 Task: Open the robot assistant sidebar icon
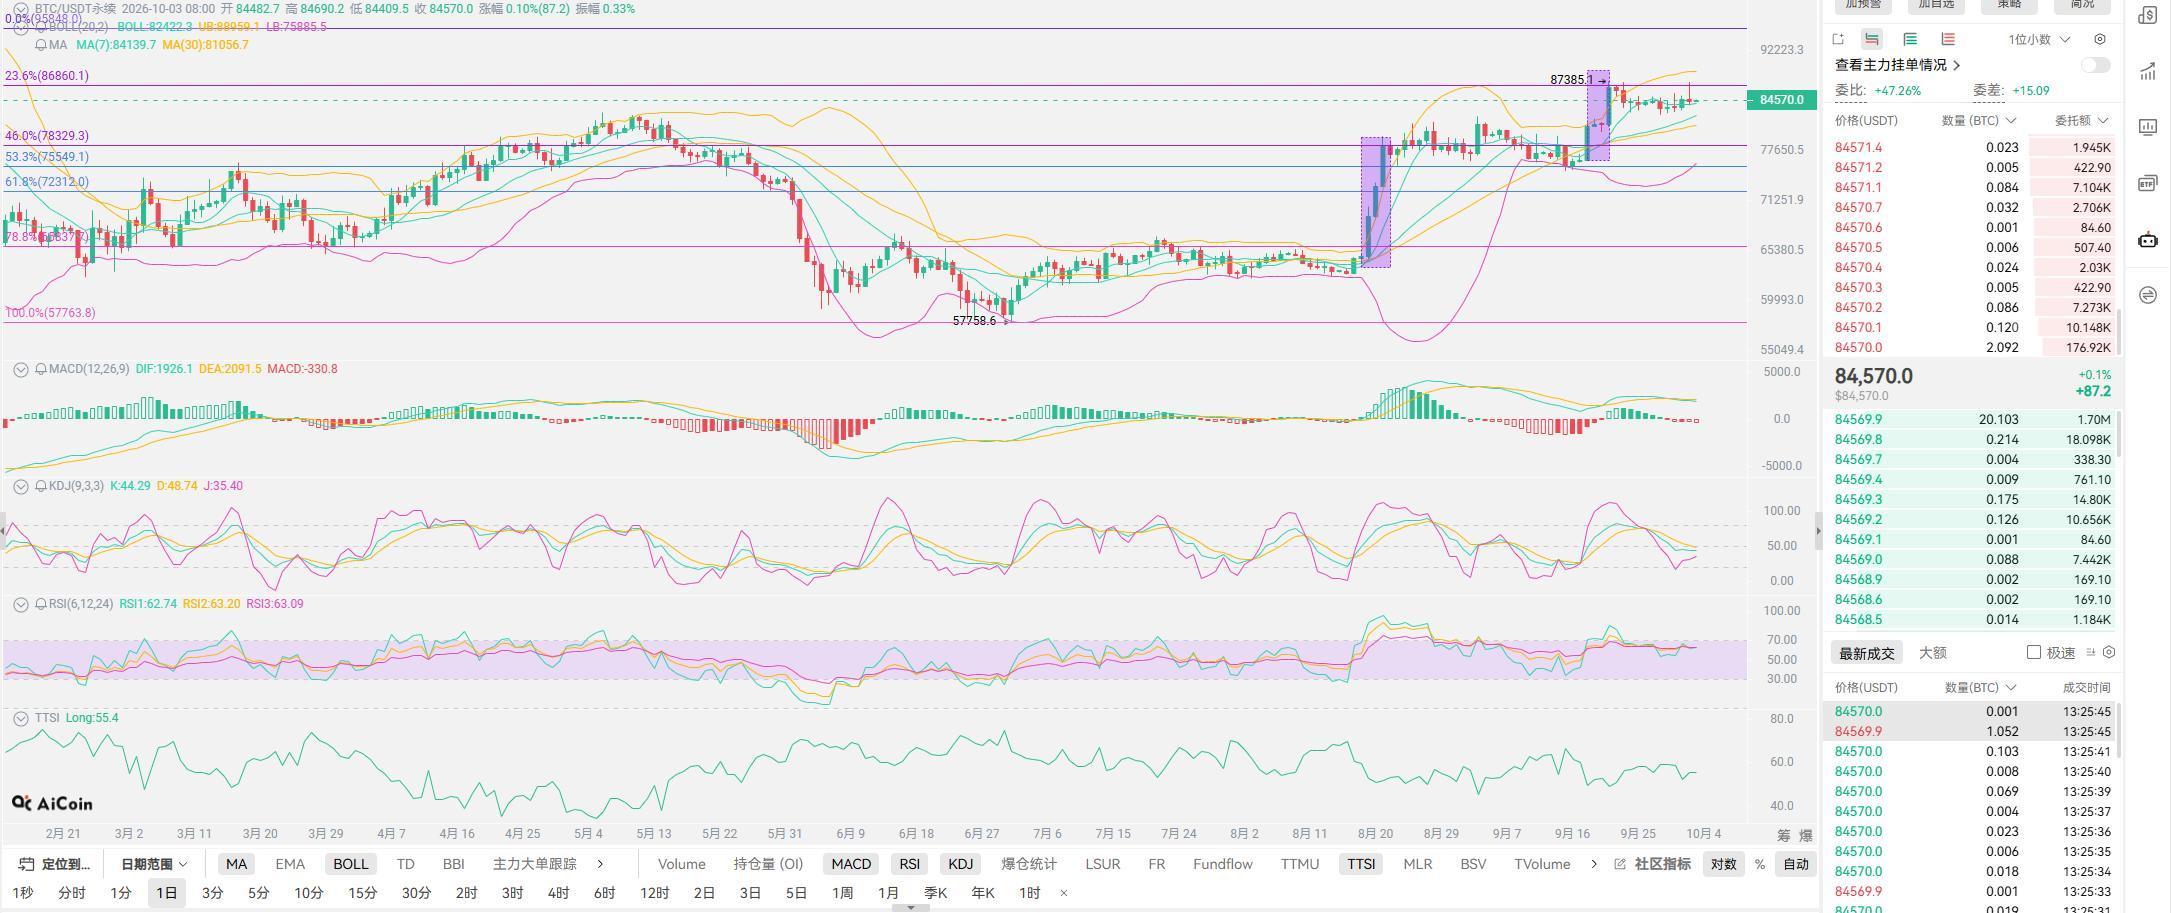2147,239
